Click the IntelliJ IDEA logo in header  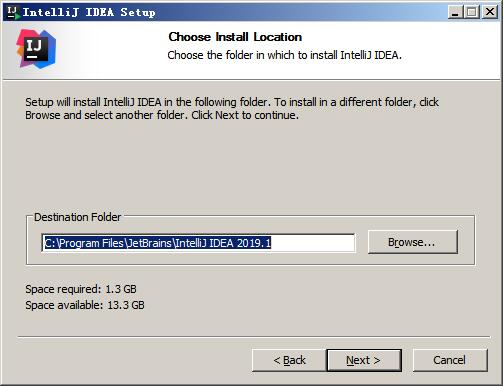click(36, 49)
